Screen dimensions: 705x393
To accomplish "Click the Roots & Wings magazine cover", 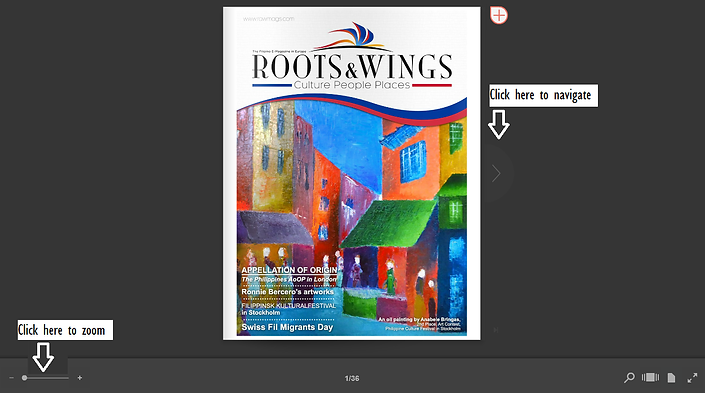I will point(352,173).
